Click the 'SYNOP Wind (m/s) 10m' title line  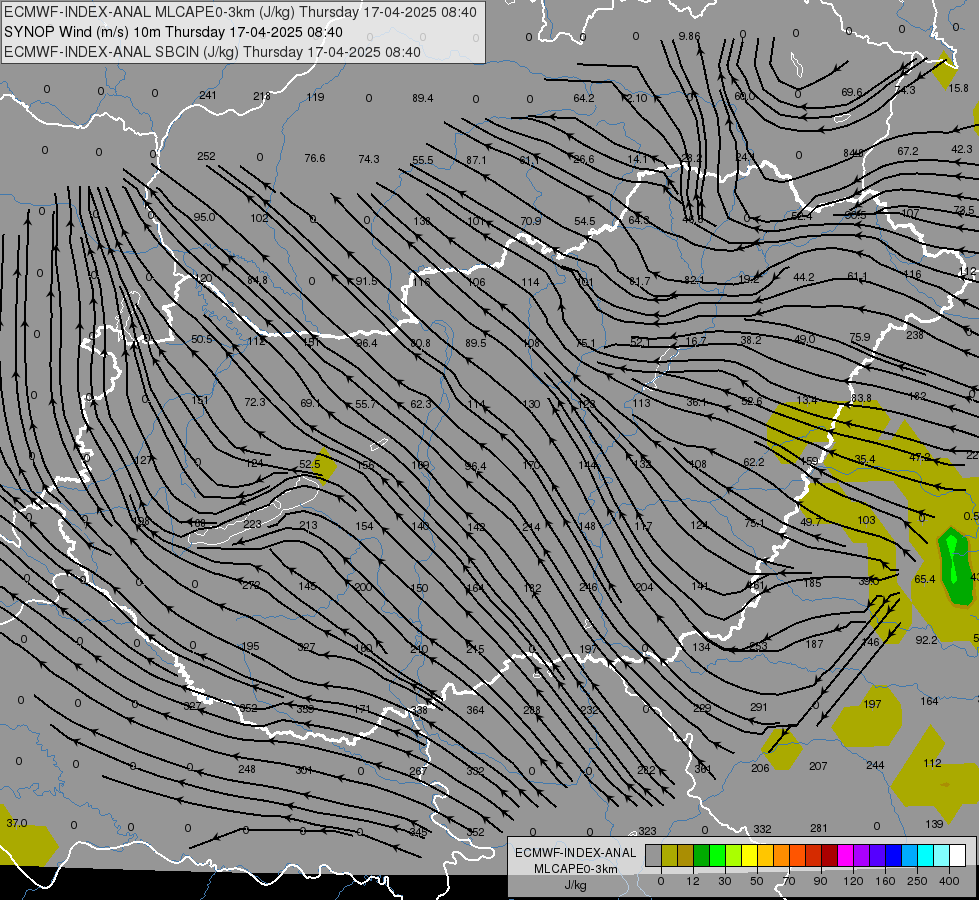pyautogui.click(x=173, y=32)
